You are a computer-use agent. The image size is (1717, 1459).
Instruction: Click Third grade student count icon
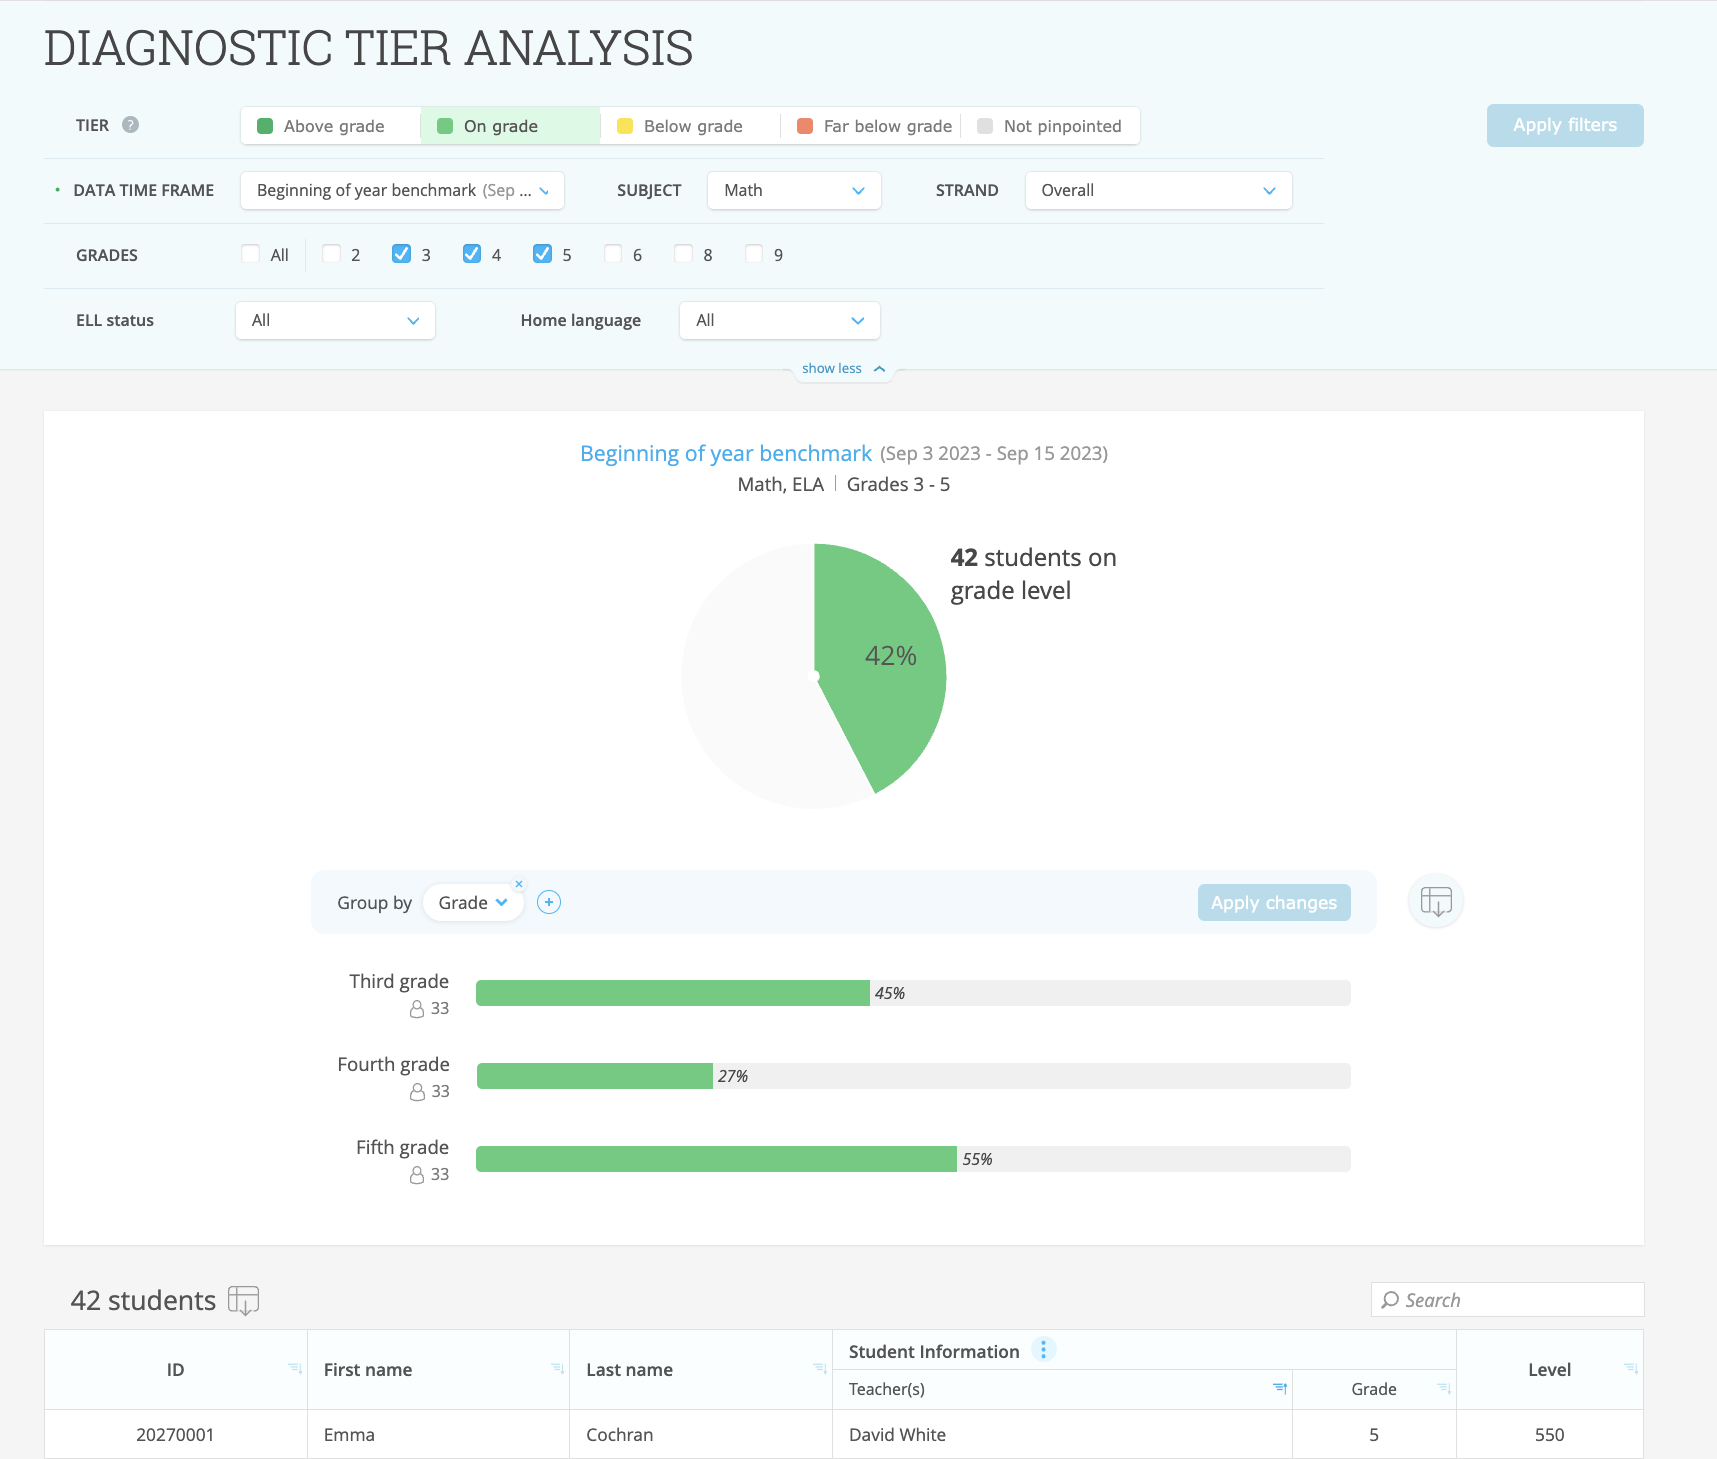pyautogui.click(x=417, y=1009)
